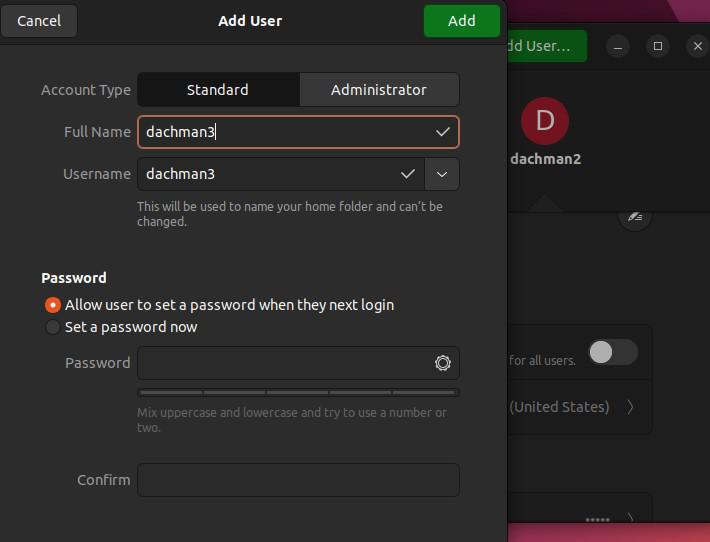Click the dachman2 user avatar
The image size is (710, 542).
(544, 122)
